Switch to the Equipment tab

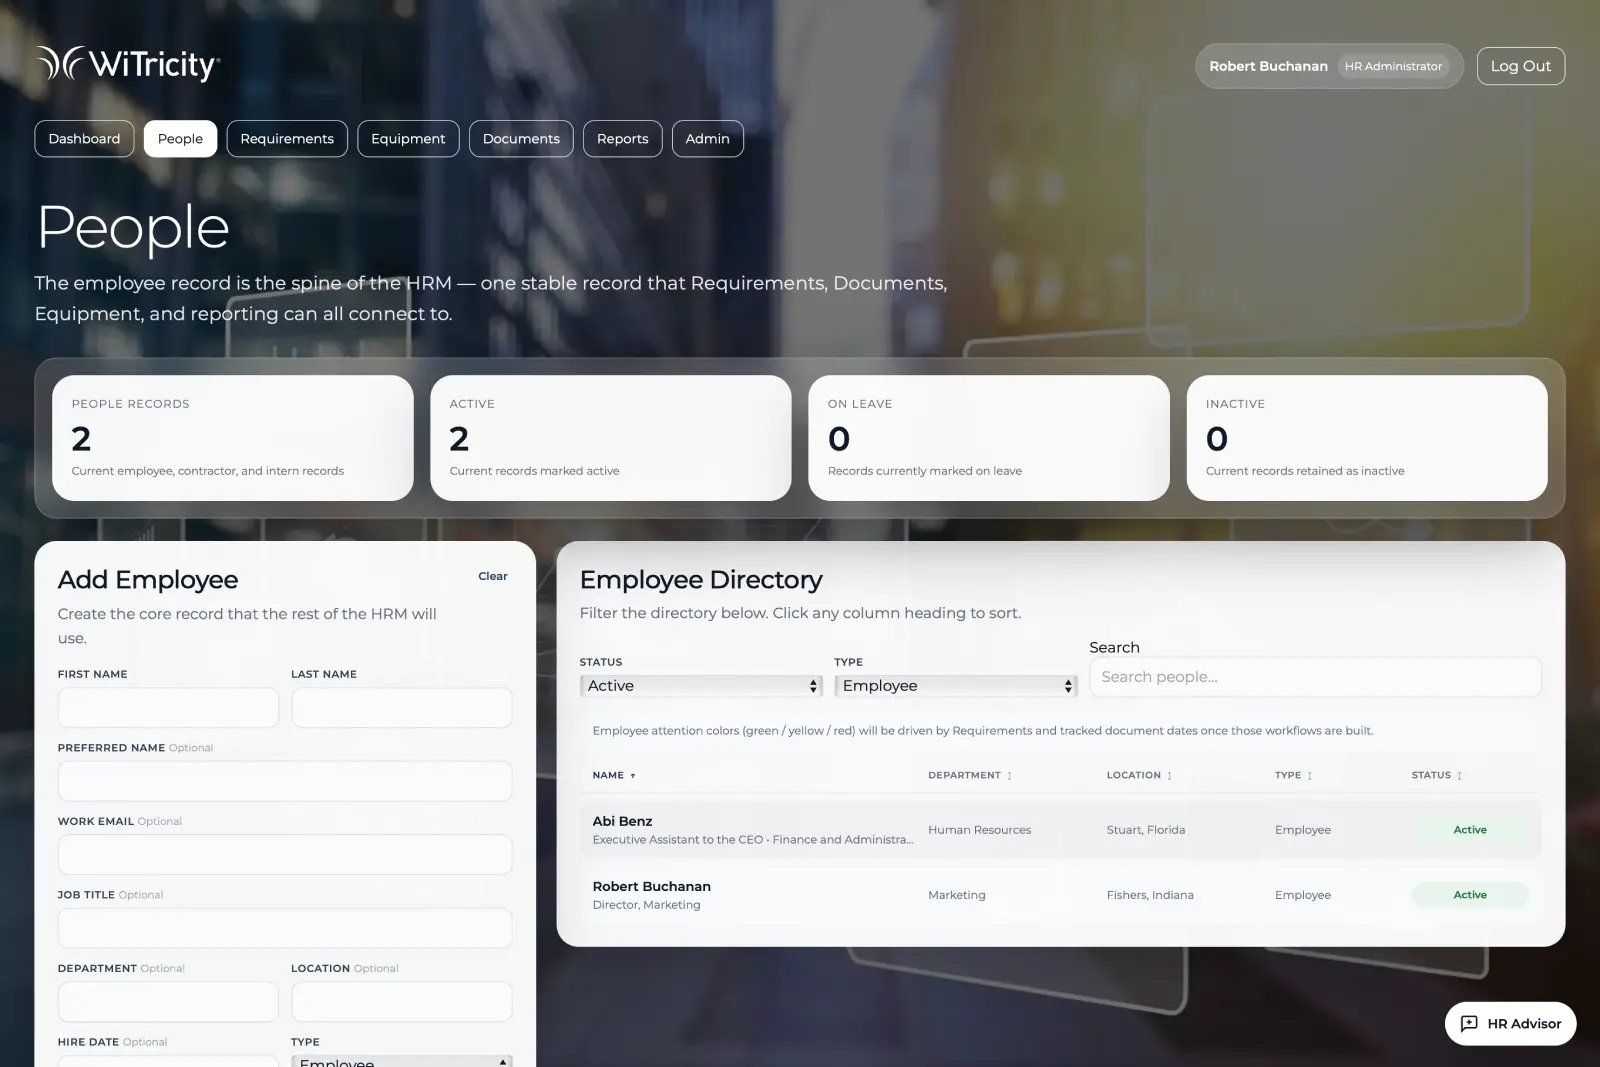(408, 139)
